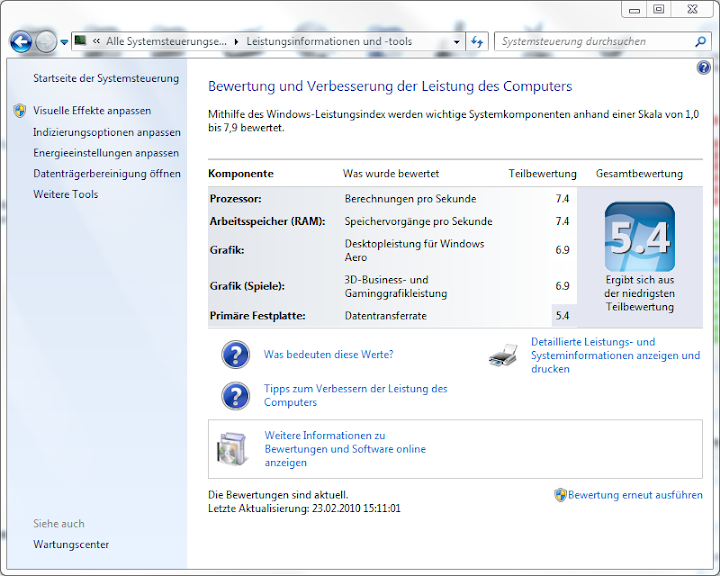The width and height of the screenshot is (720, 576).
Task: Click the shield icon next to Visuelle Effekte
Action: coord(20,111)
